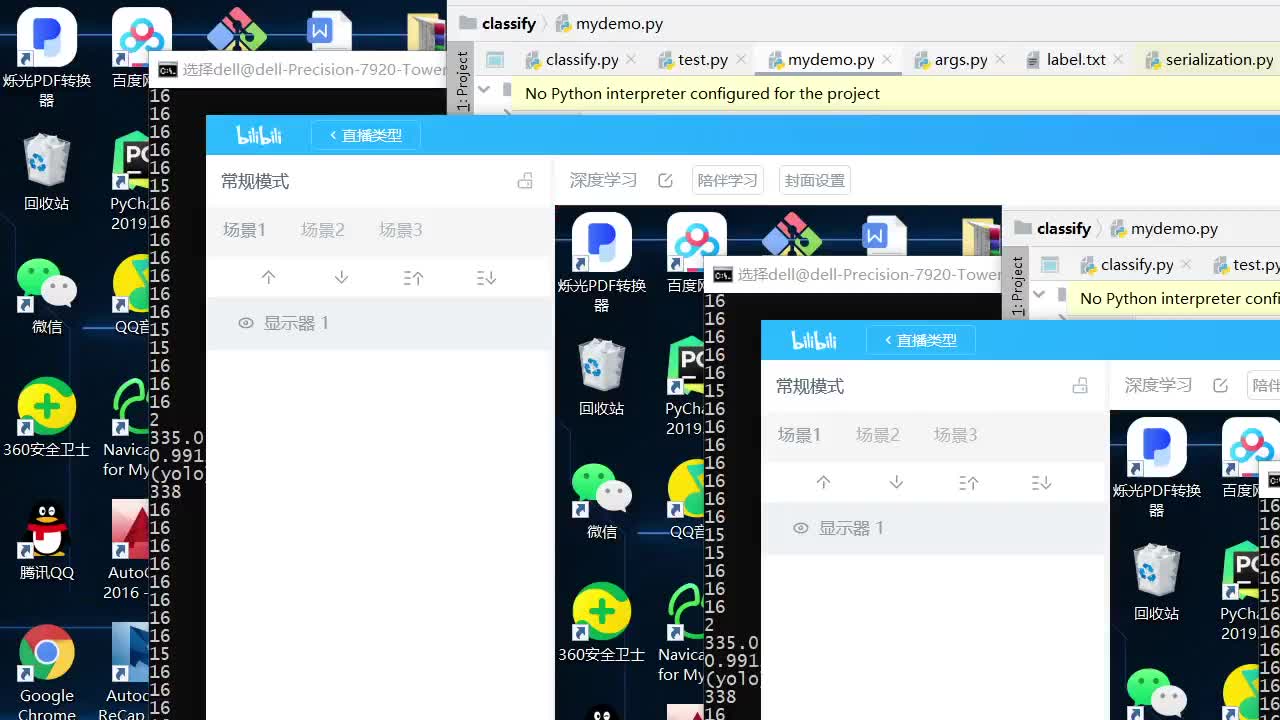The width and height of the screenshot is (1280, 720).
Task: Open outer 直播类型 live-type selector
Action: (366, 135)
